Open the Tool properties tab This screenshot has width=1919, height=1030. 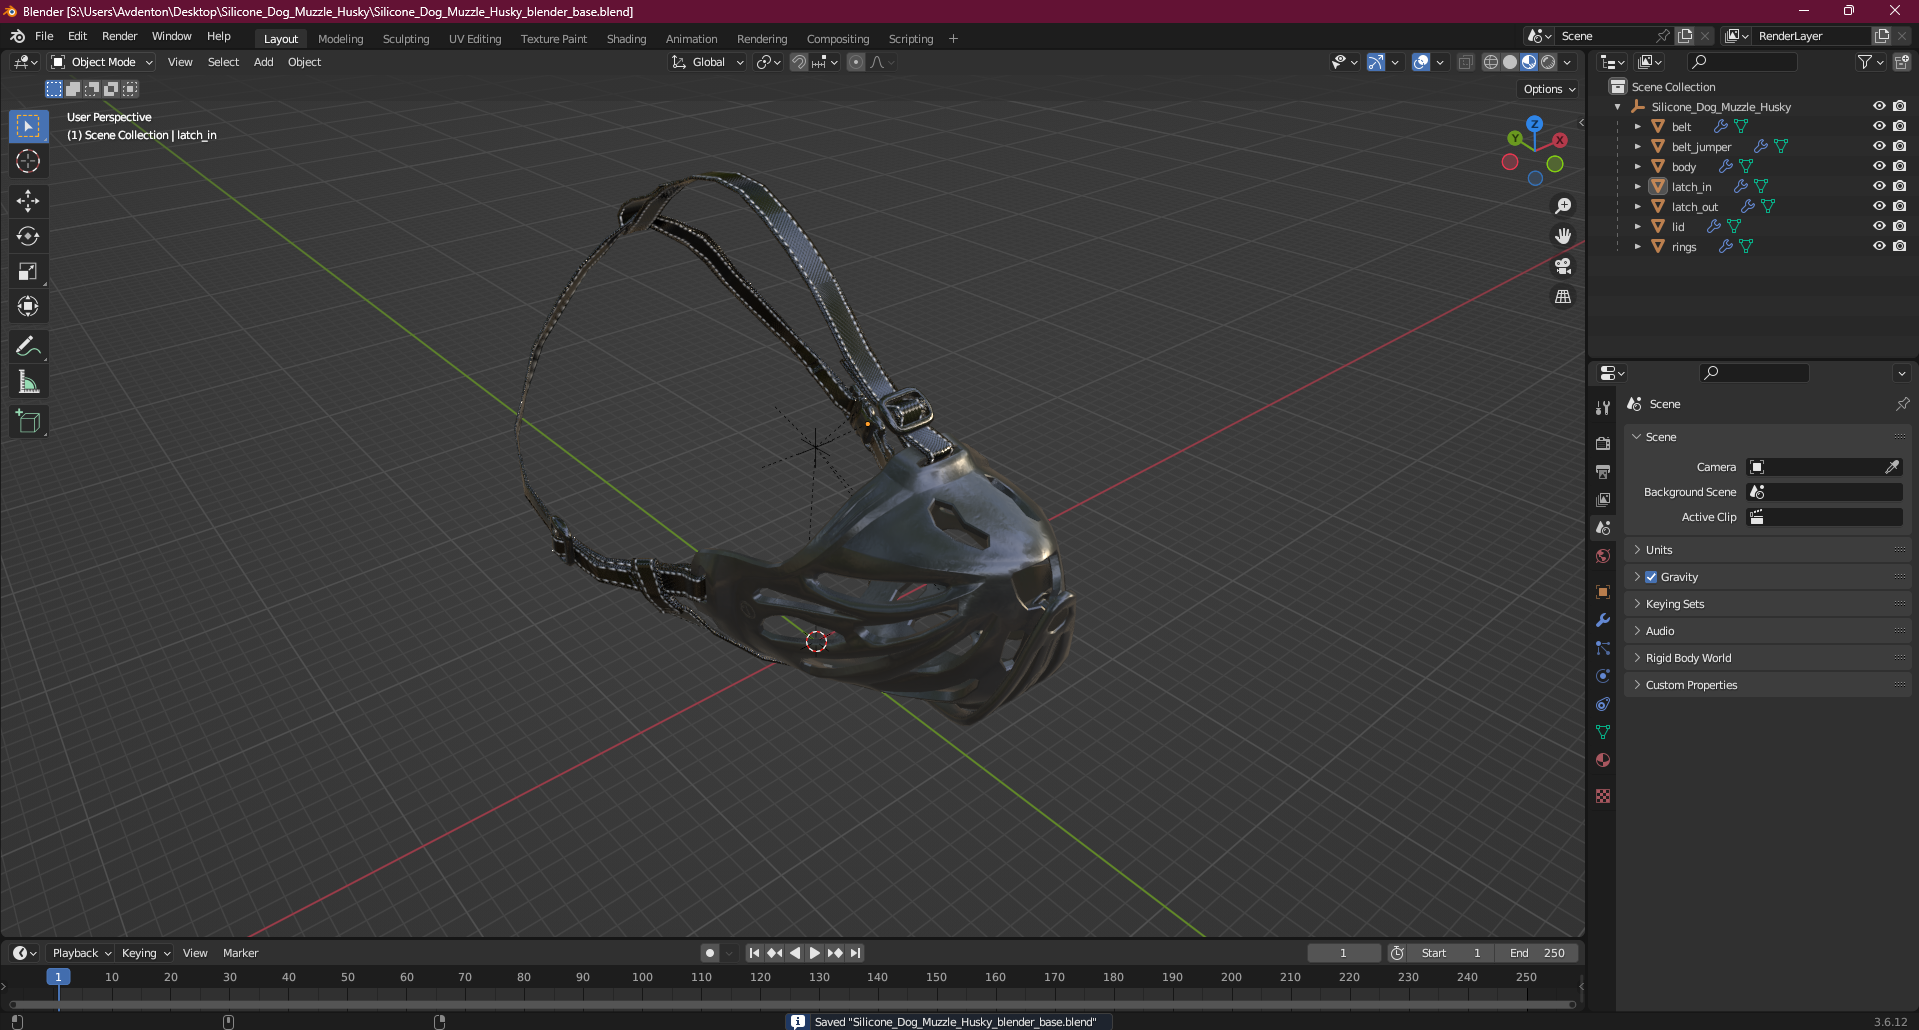(x=1603, y=407)
